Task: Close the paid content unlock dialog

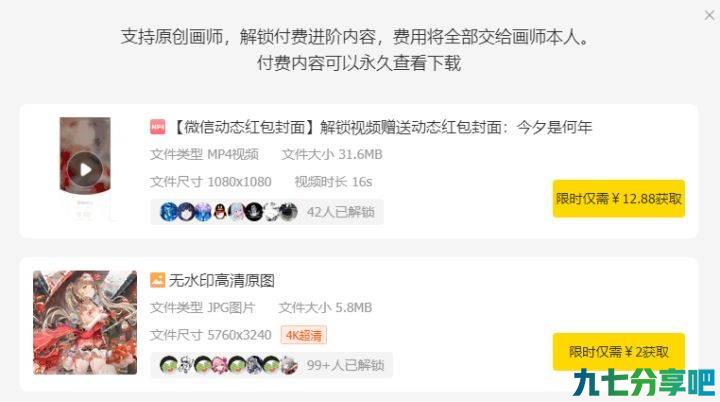Action: [709, 15]
